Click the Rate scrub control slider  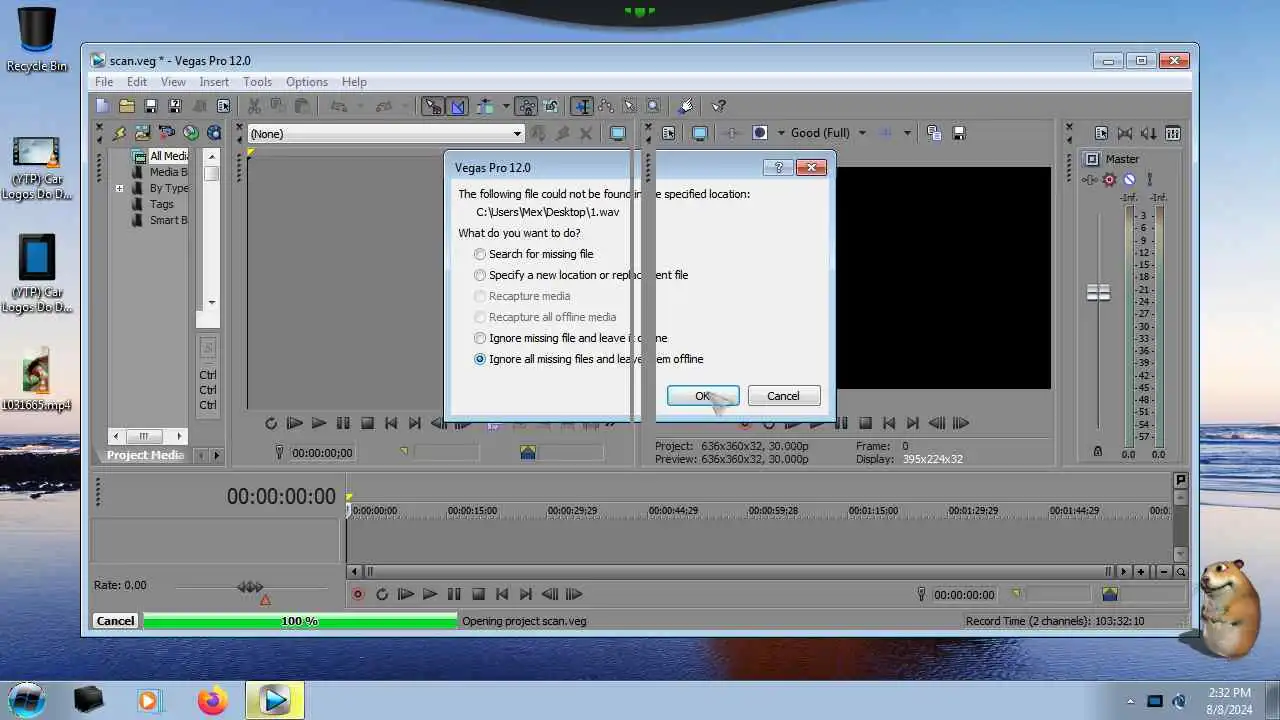click(250, 587)
